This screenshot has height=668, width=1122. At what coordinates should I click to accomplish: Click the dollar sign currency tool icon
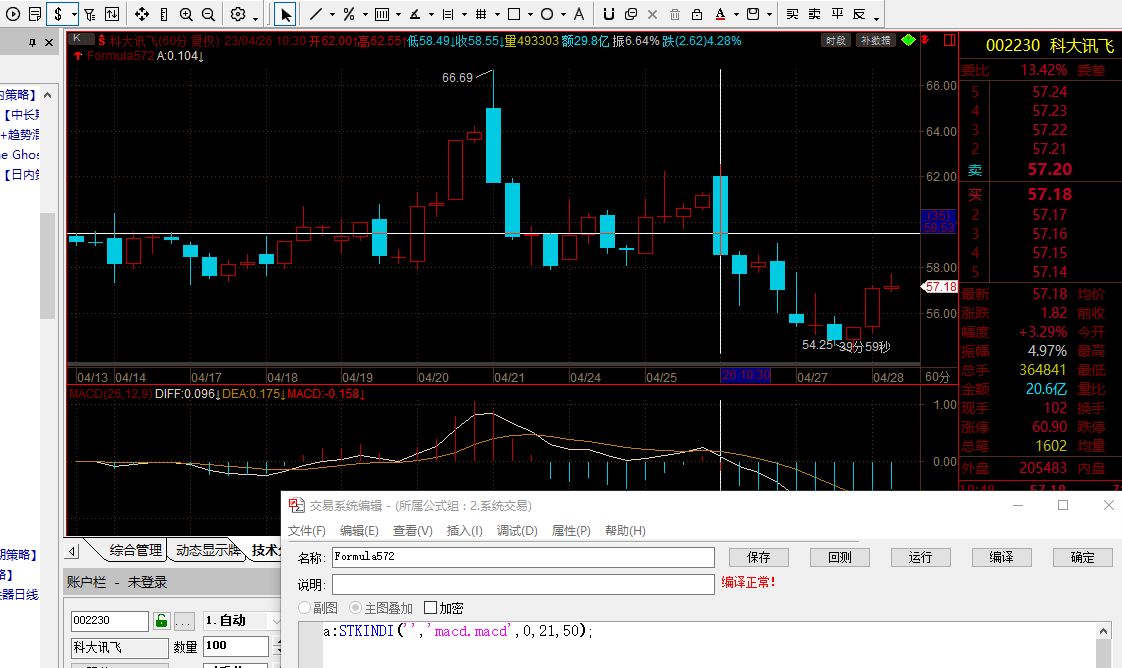58,14
